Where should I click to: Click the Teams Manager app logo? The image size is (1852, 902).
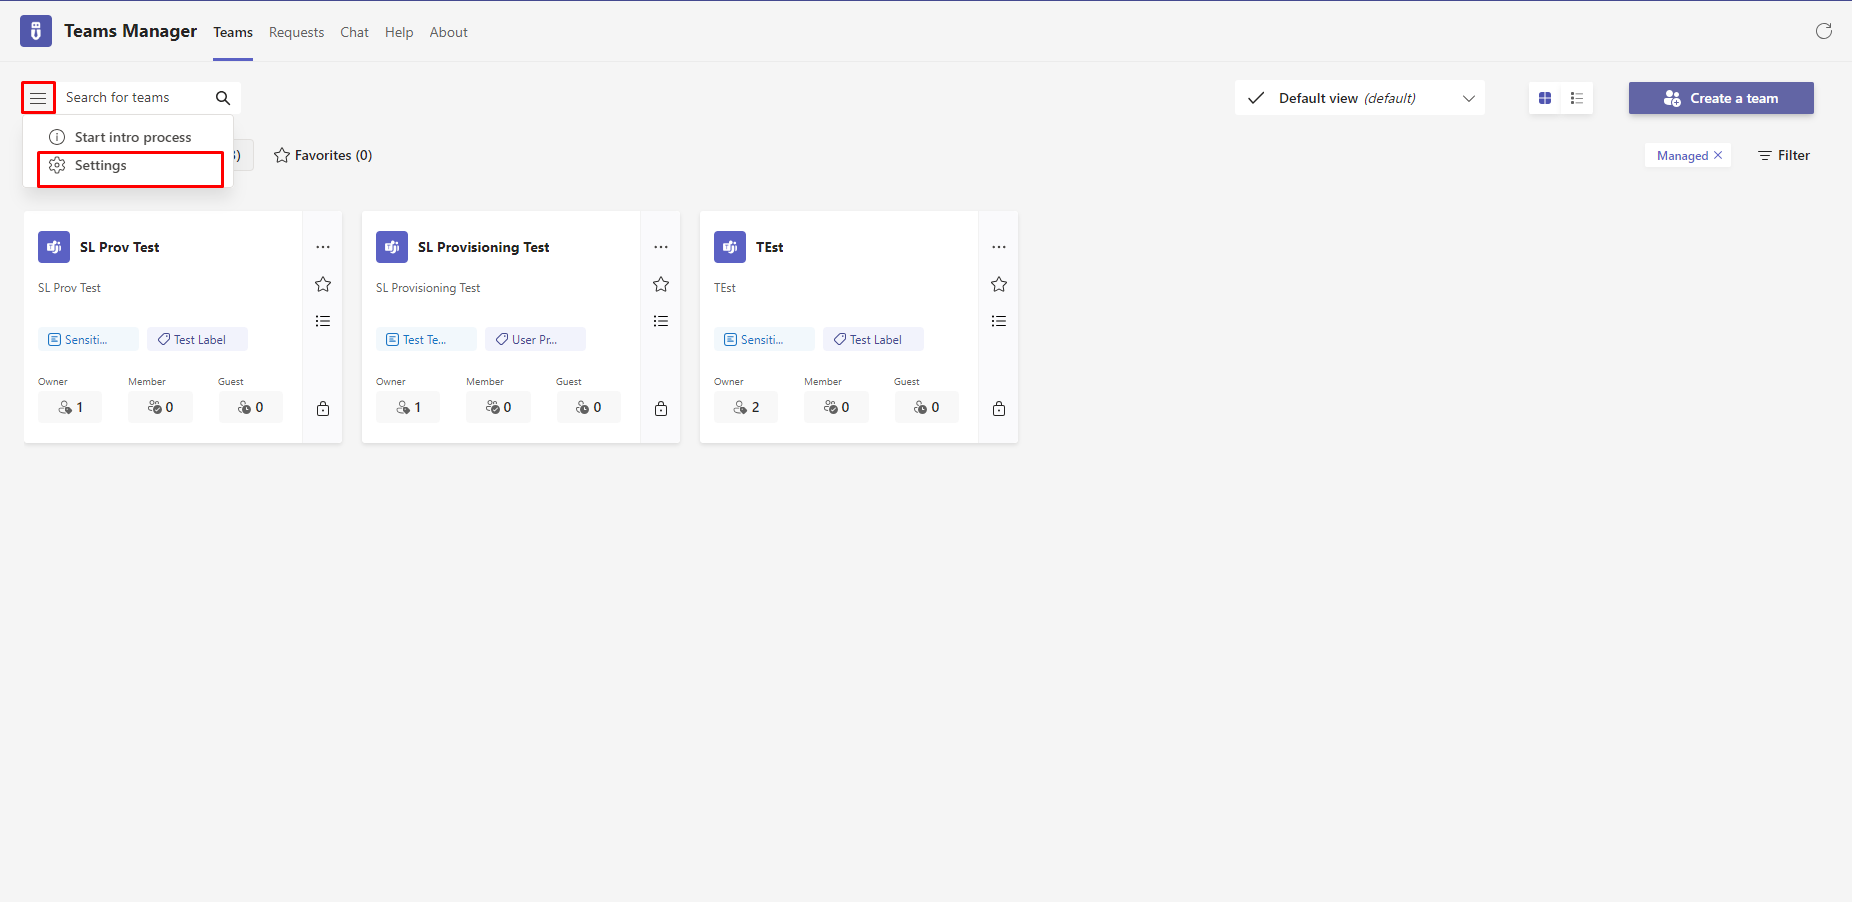click(36, 31)
